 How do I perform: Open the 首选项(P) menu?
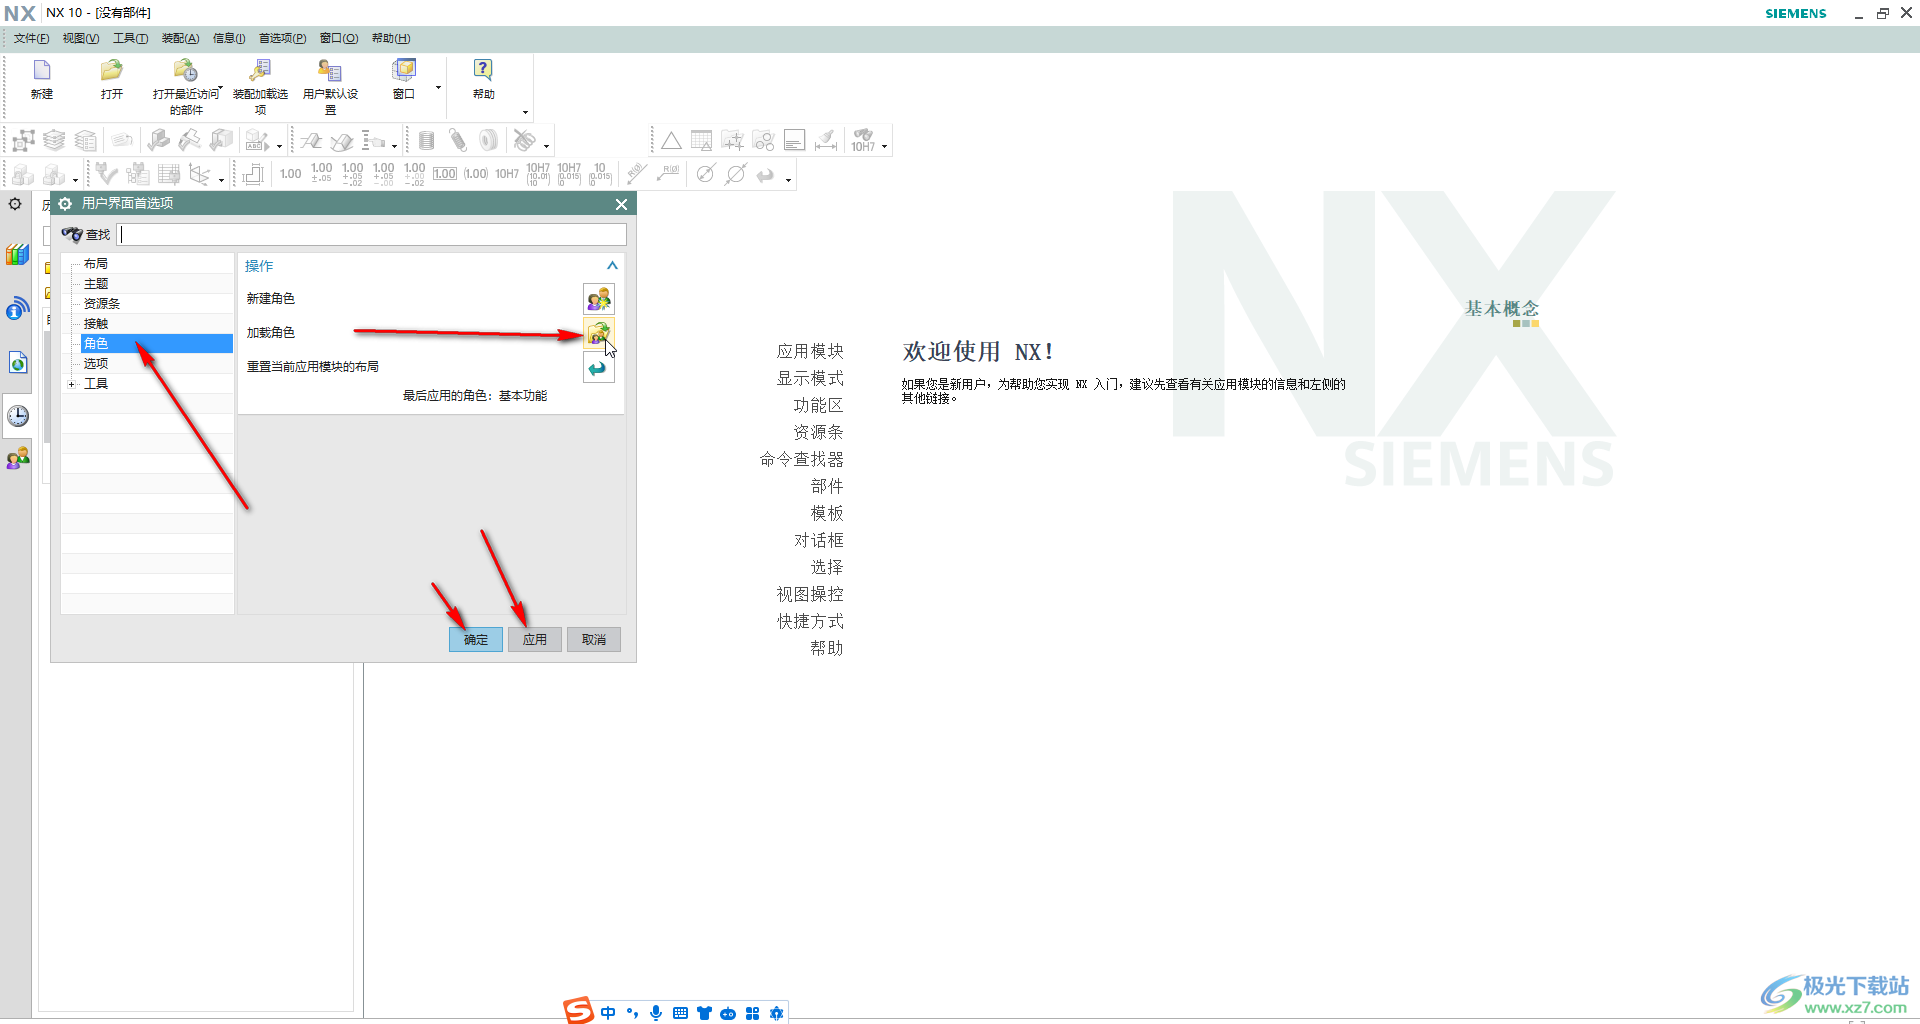283,38
